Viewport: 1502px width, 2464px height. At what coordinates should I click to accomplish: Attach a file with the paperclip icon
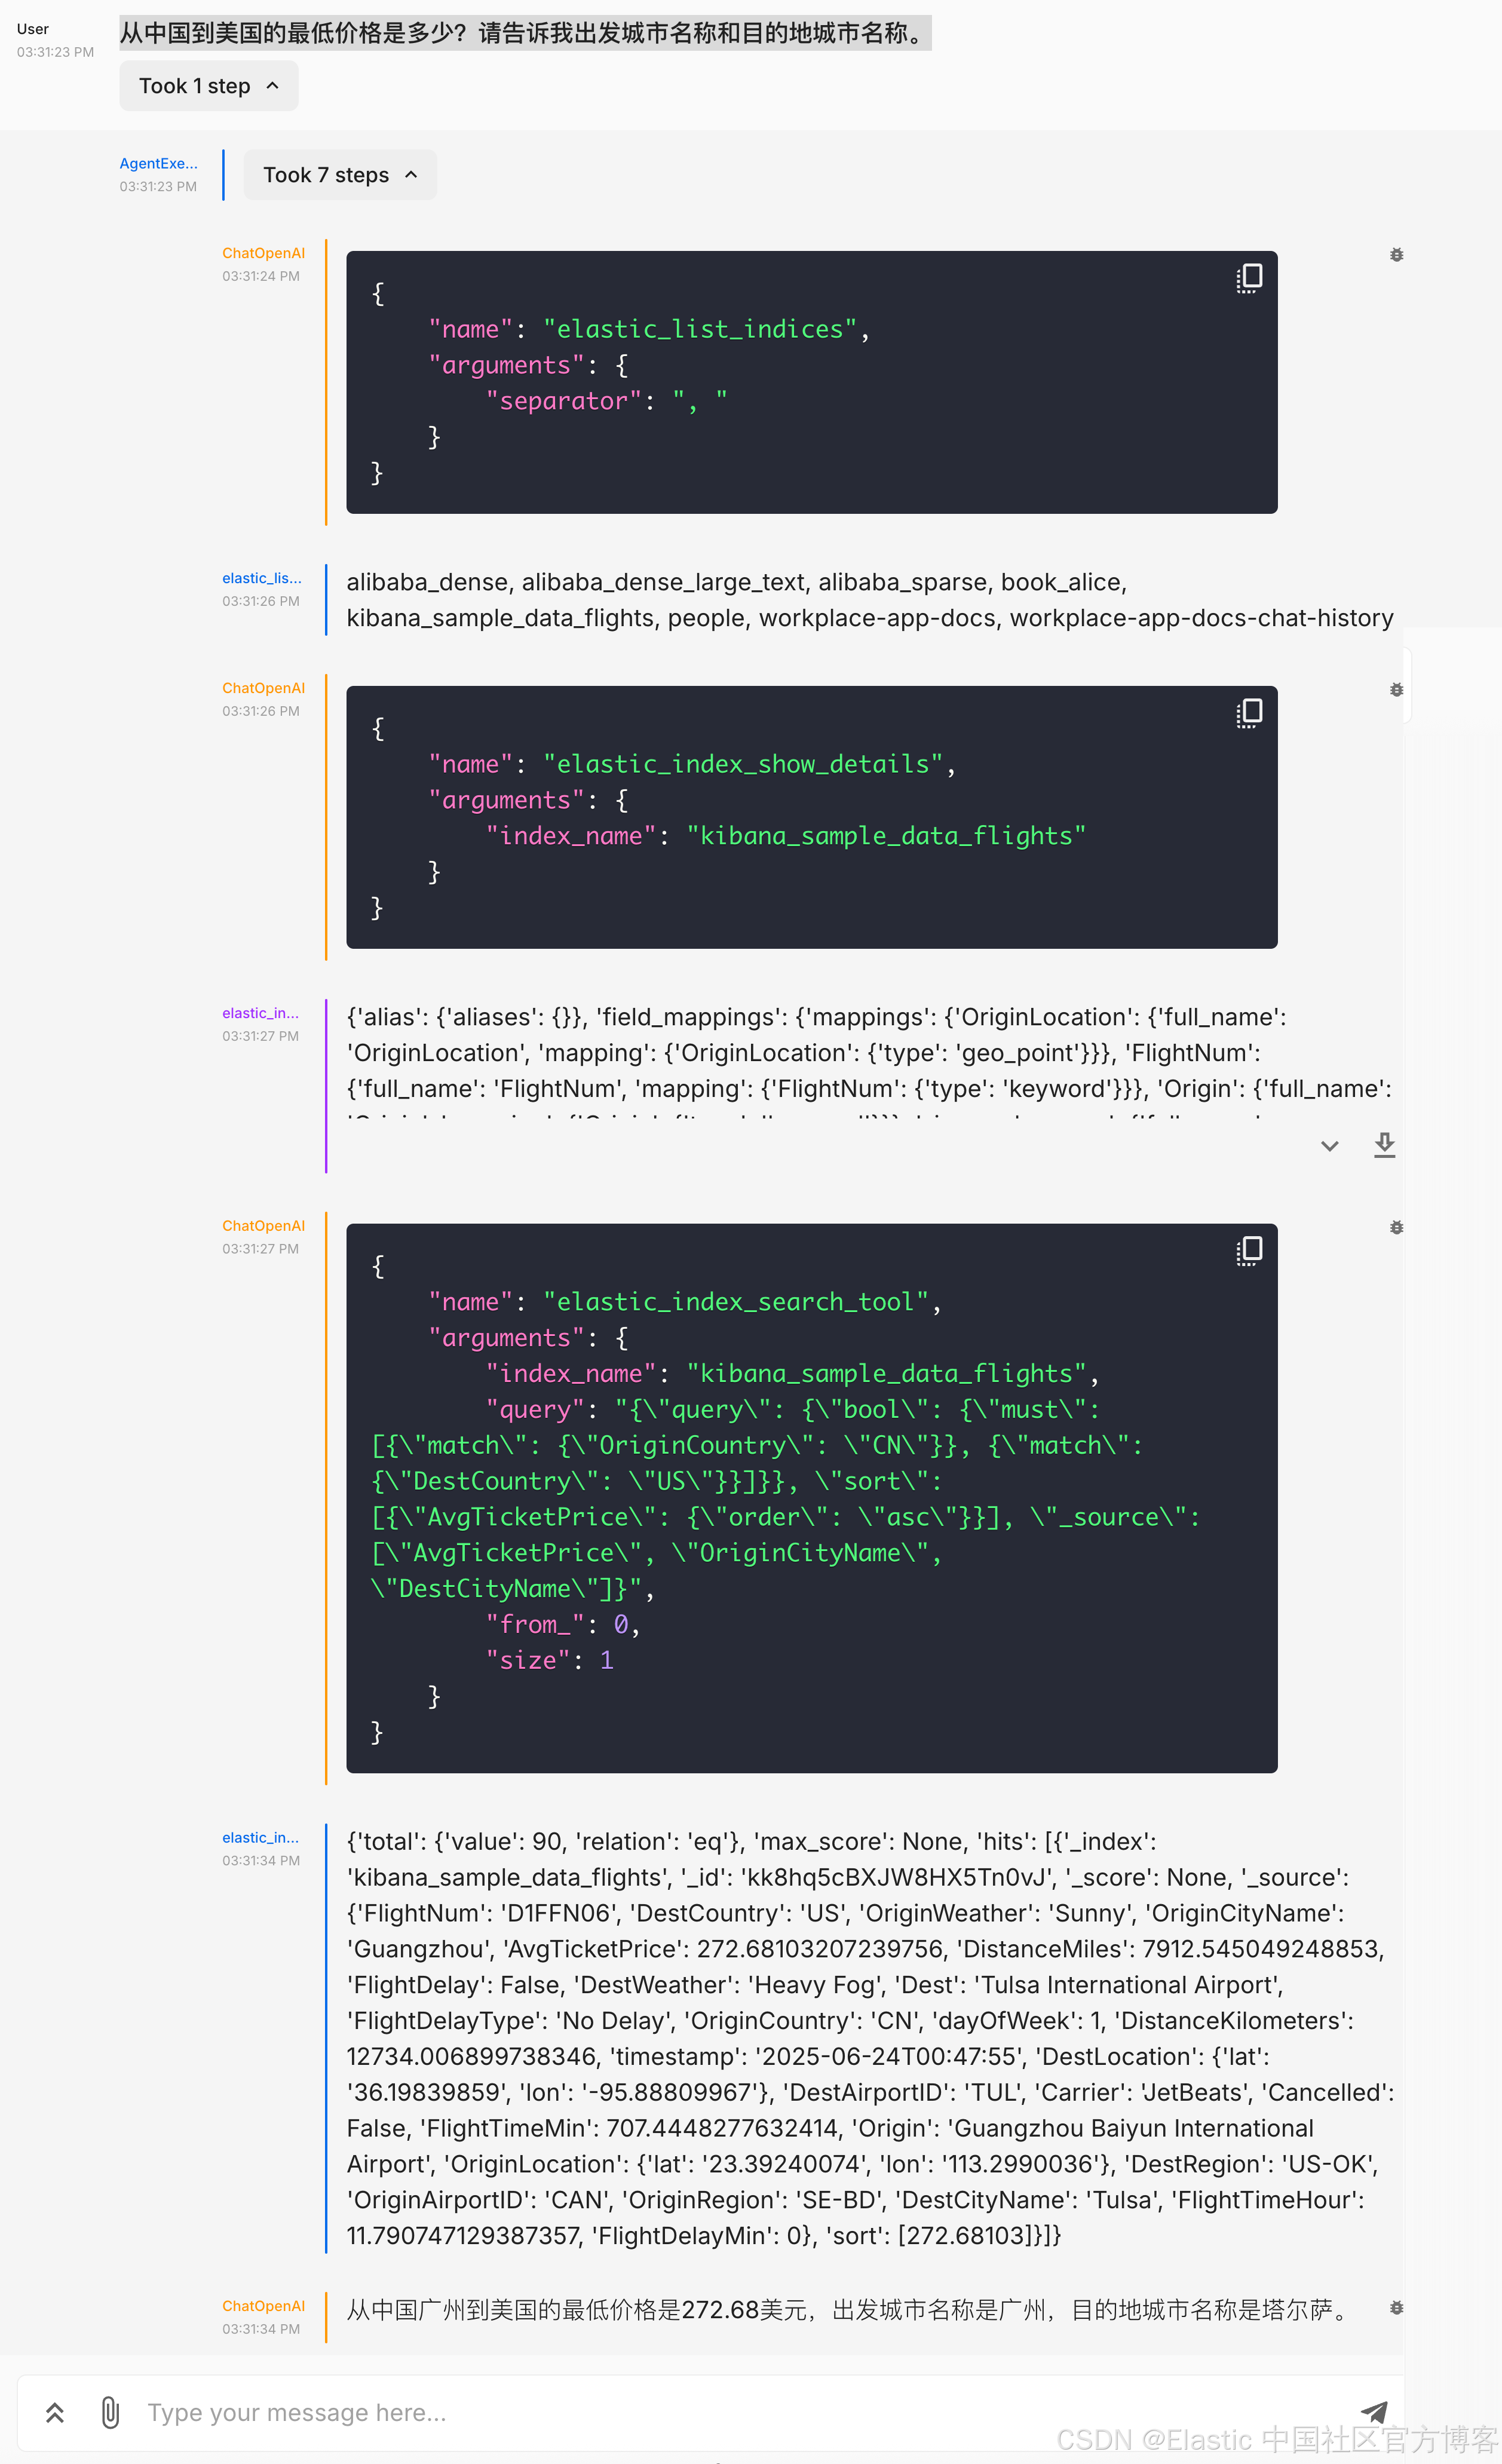pyautogui.click(x=110, y=2412)
